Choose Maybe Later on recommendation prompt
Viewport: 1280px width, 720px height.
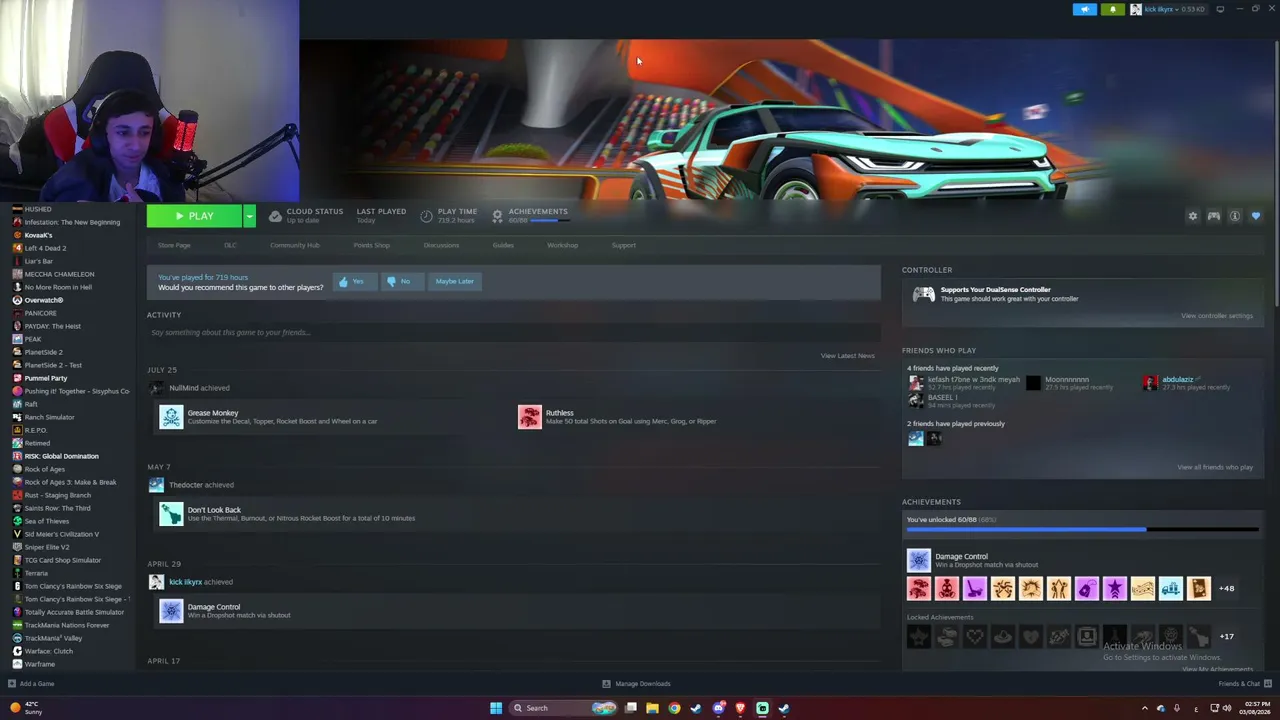(x=454, y=281)
